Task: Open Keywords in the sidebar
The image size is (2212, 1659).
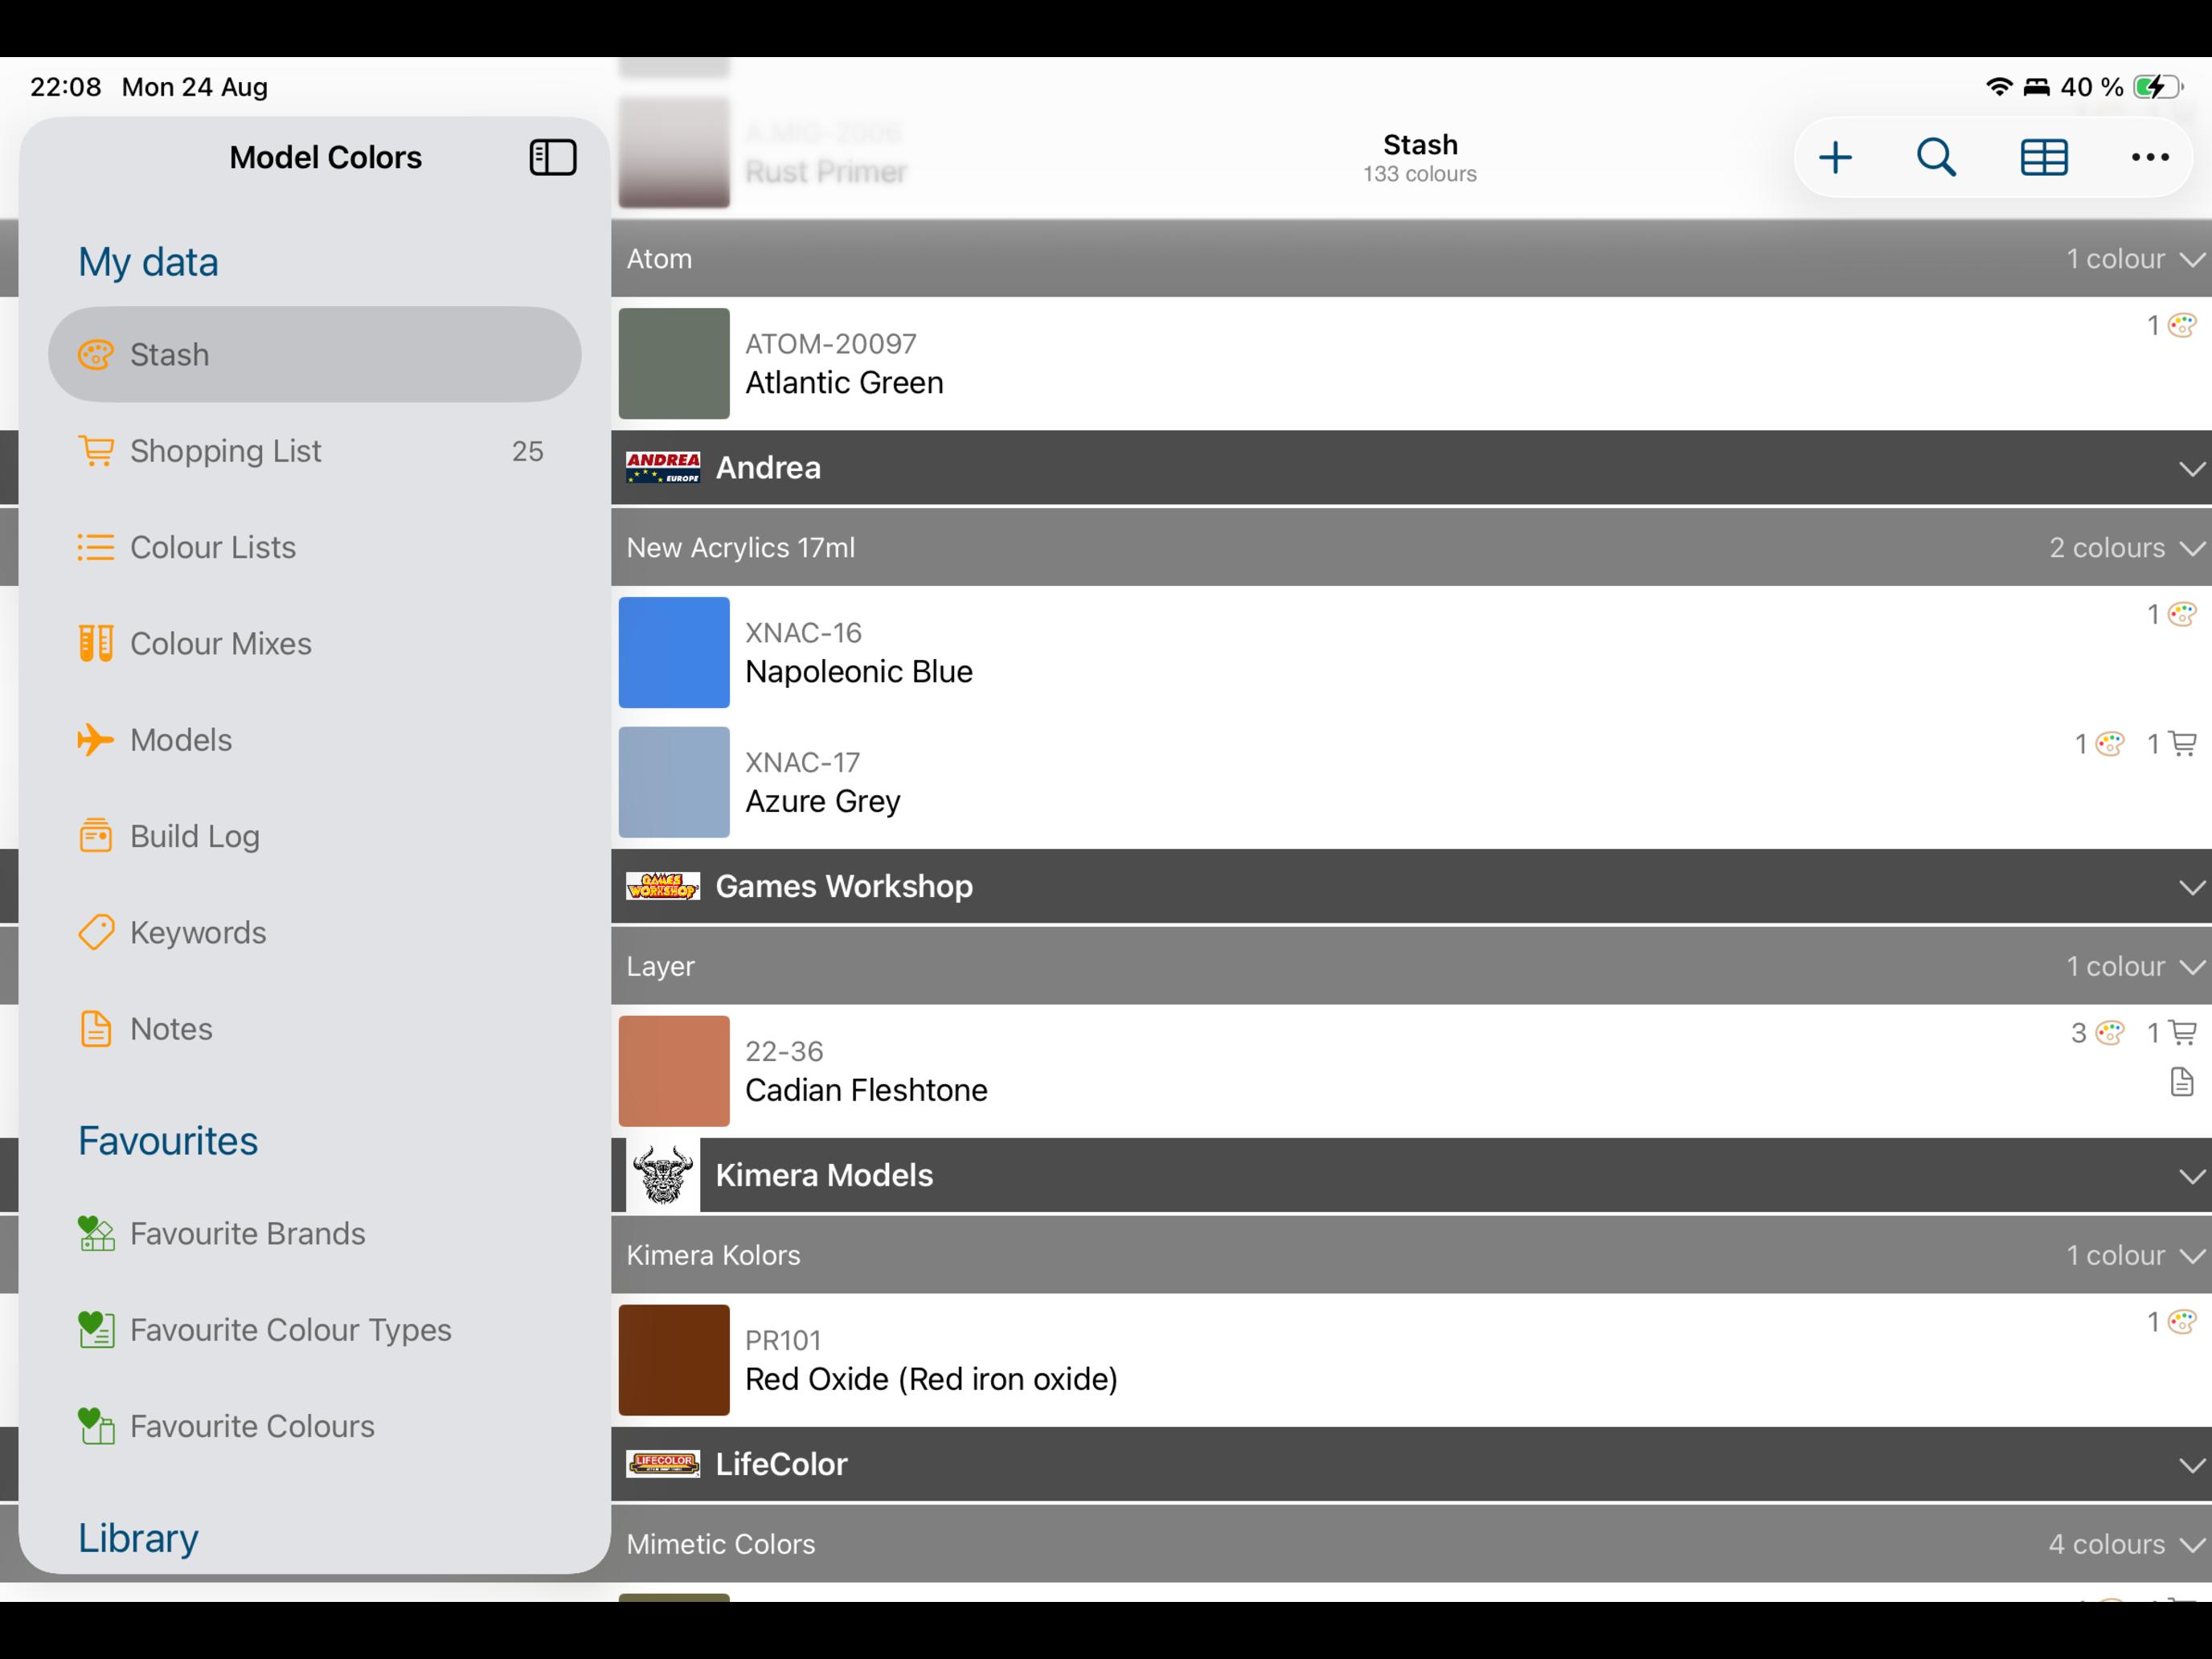Action: click(314, 932)
